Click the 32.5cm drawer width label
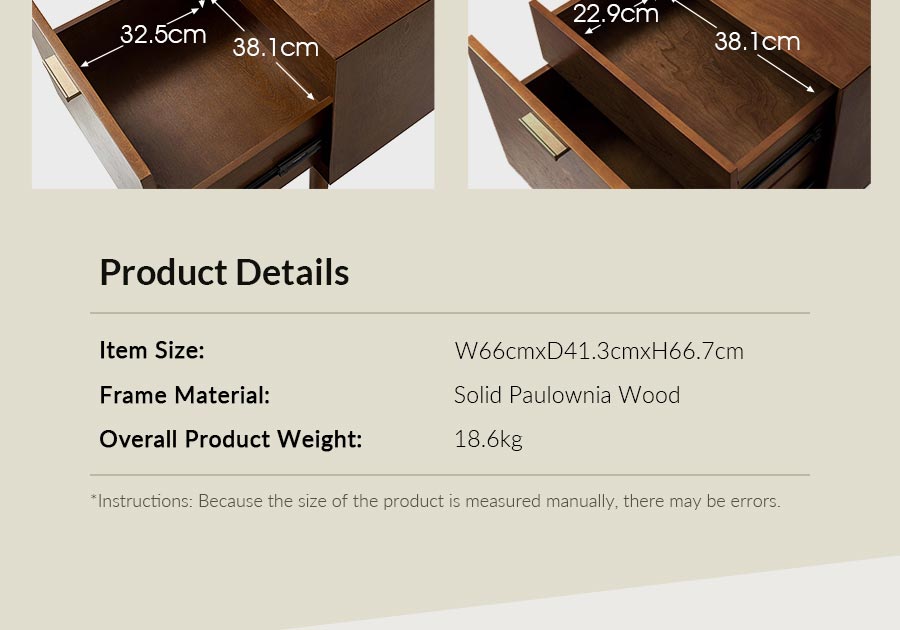The width and height of the screenshot is (900, 630). click(163, 35)
